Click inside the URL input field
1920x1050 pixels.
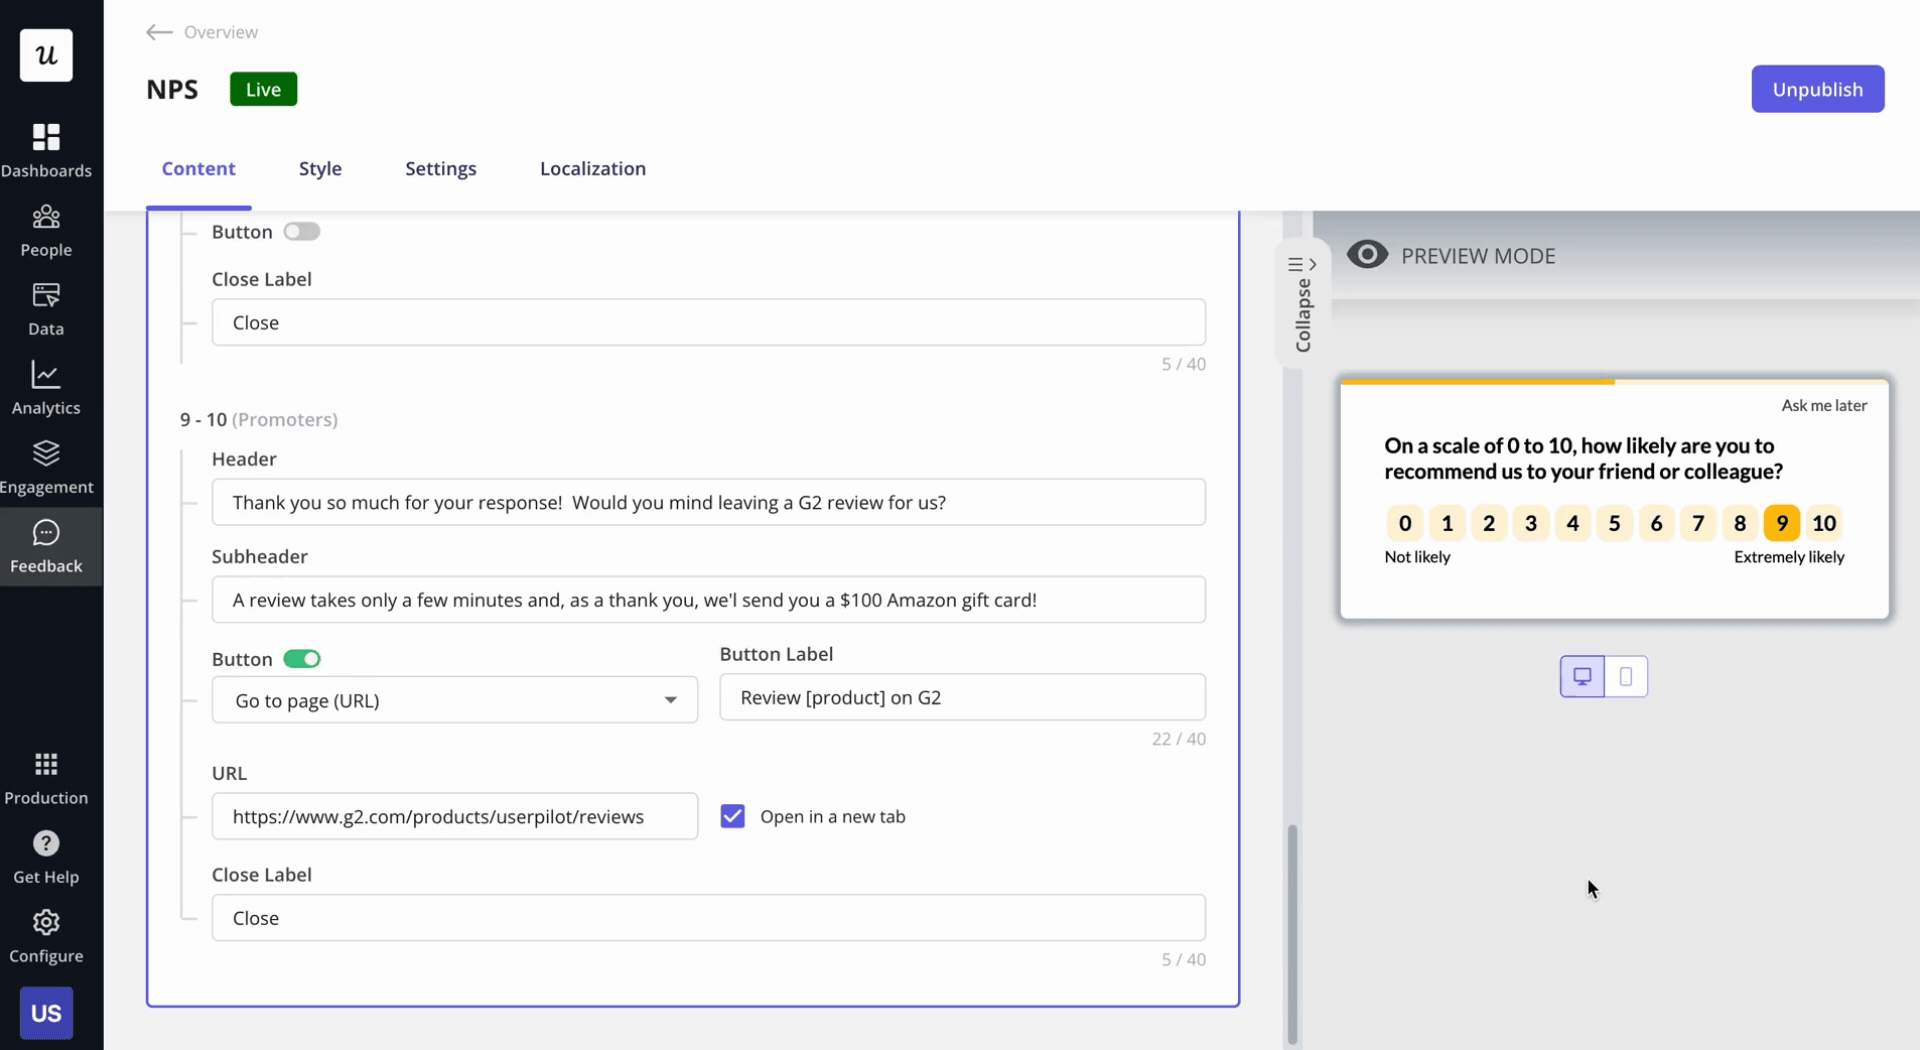[x=455, y=816]
